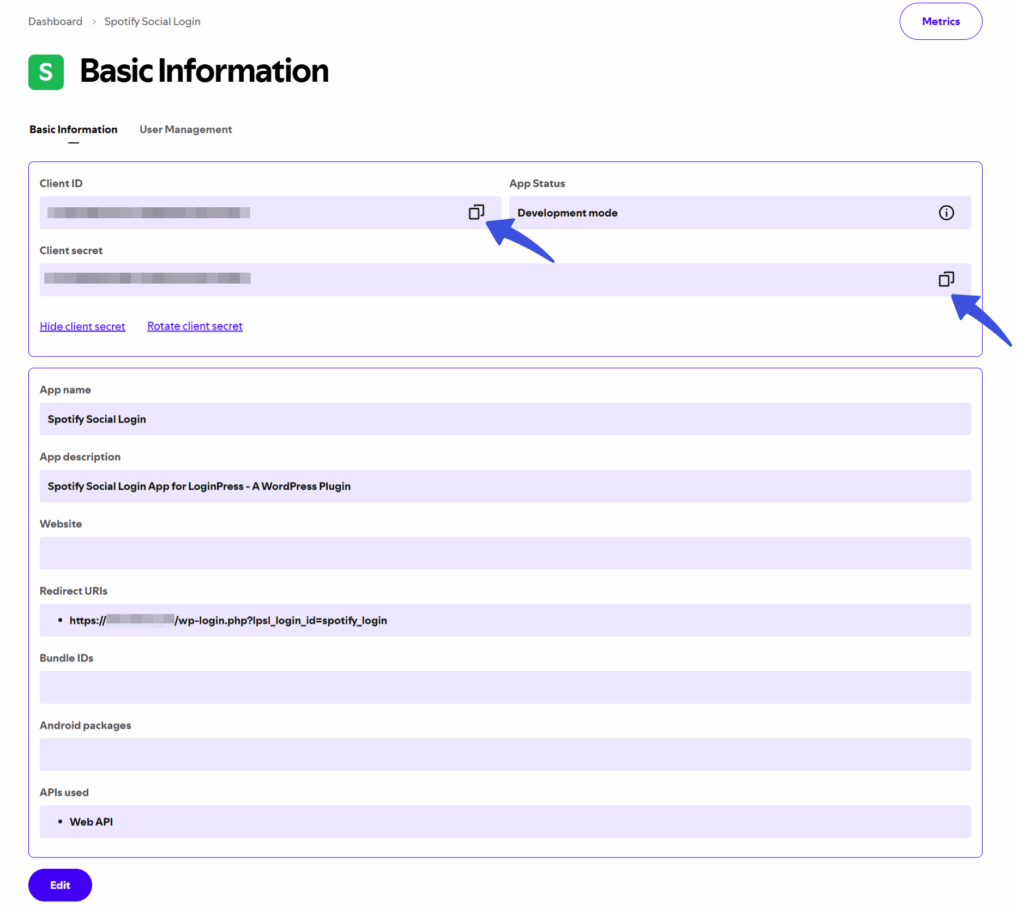Click the green S app logo

pyautogui.click(x=46, y=72)
